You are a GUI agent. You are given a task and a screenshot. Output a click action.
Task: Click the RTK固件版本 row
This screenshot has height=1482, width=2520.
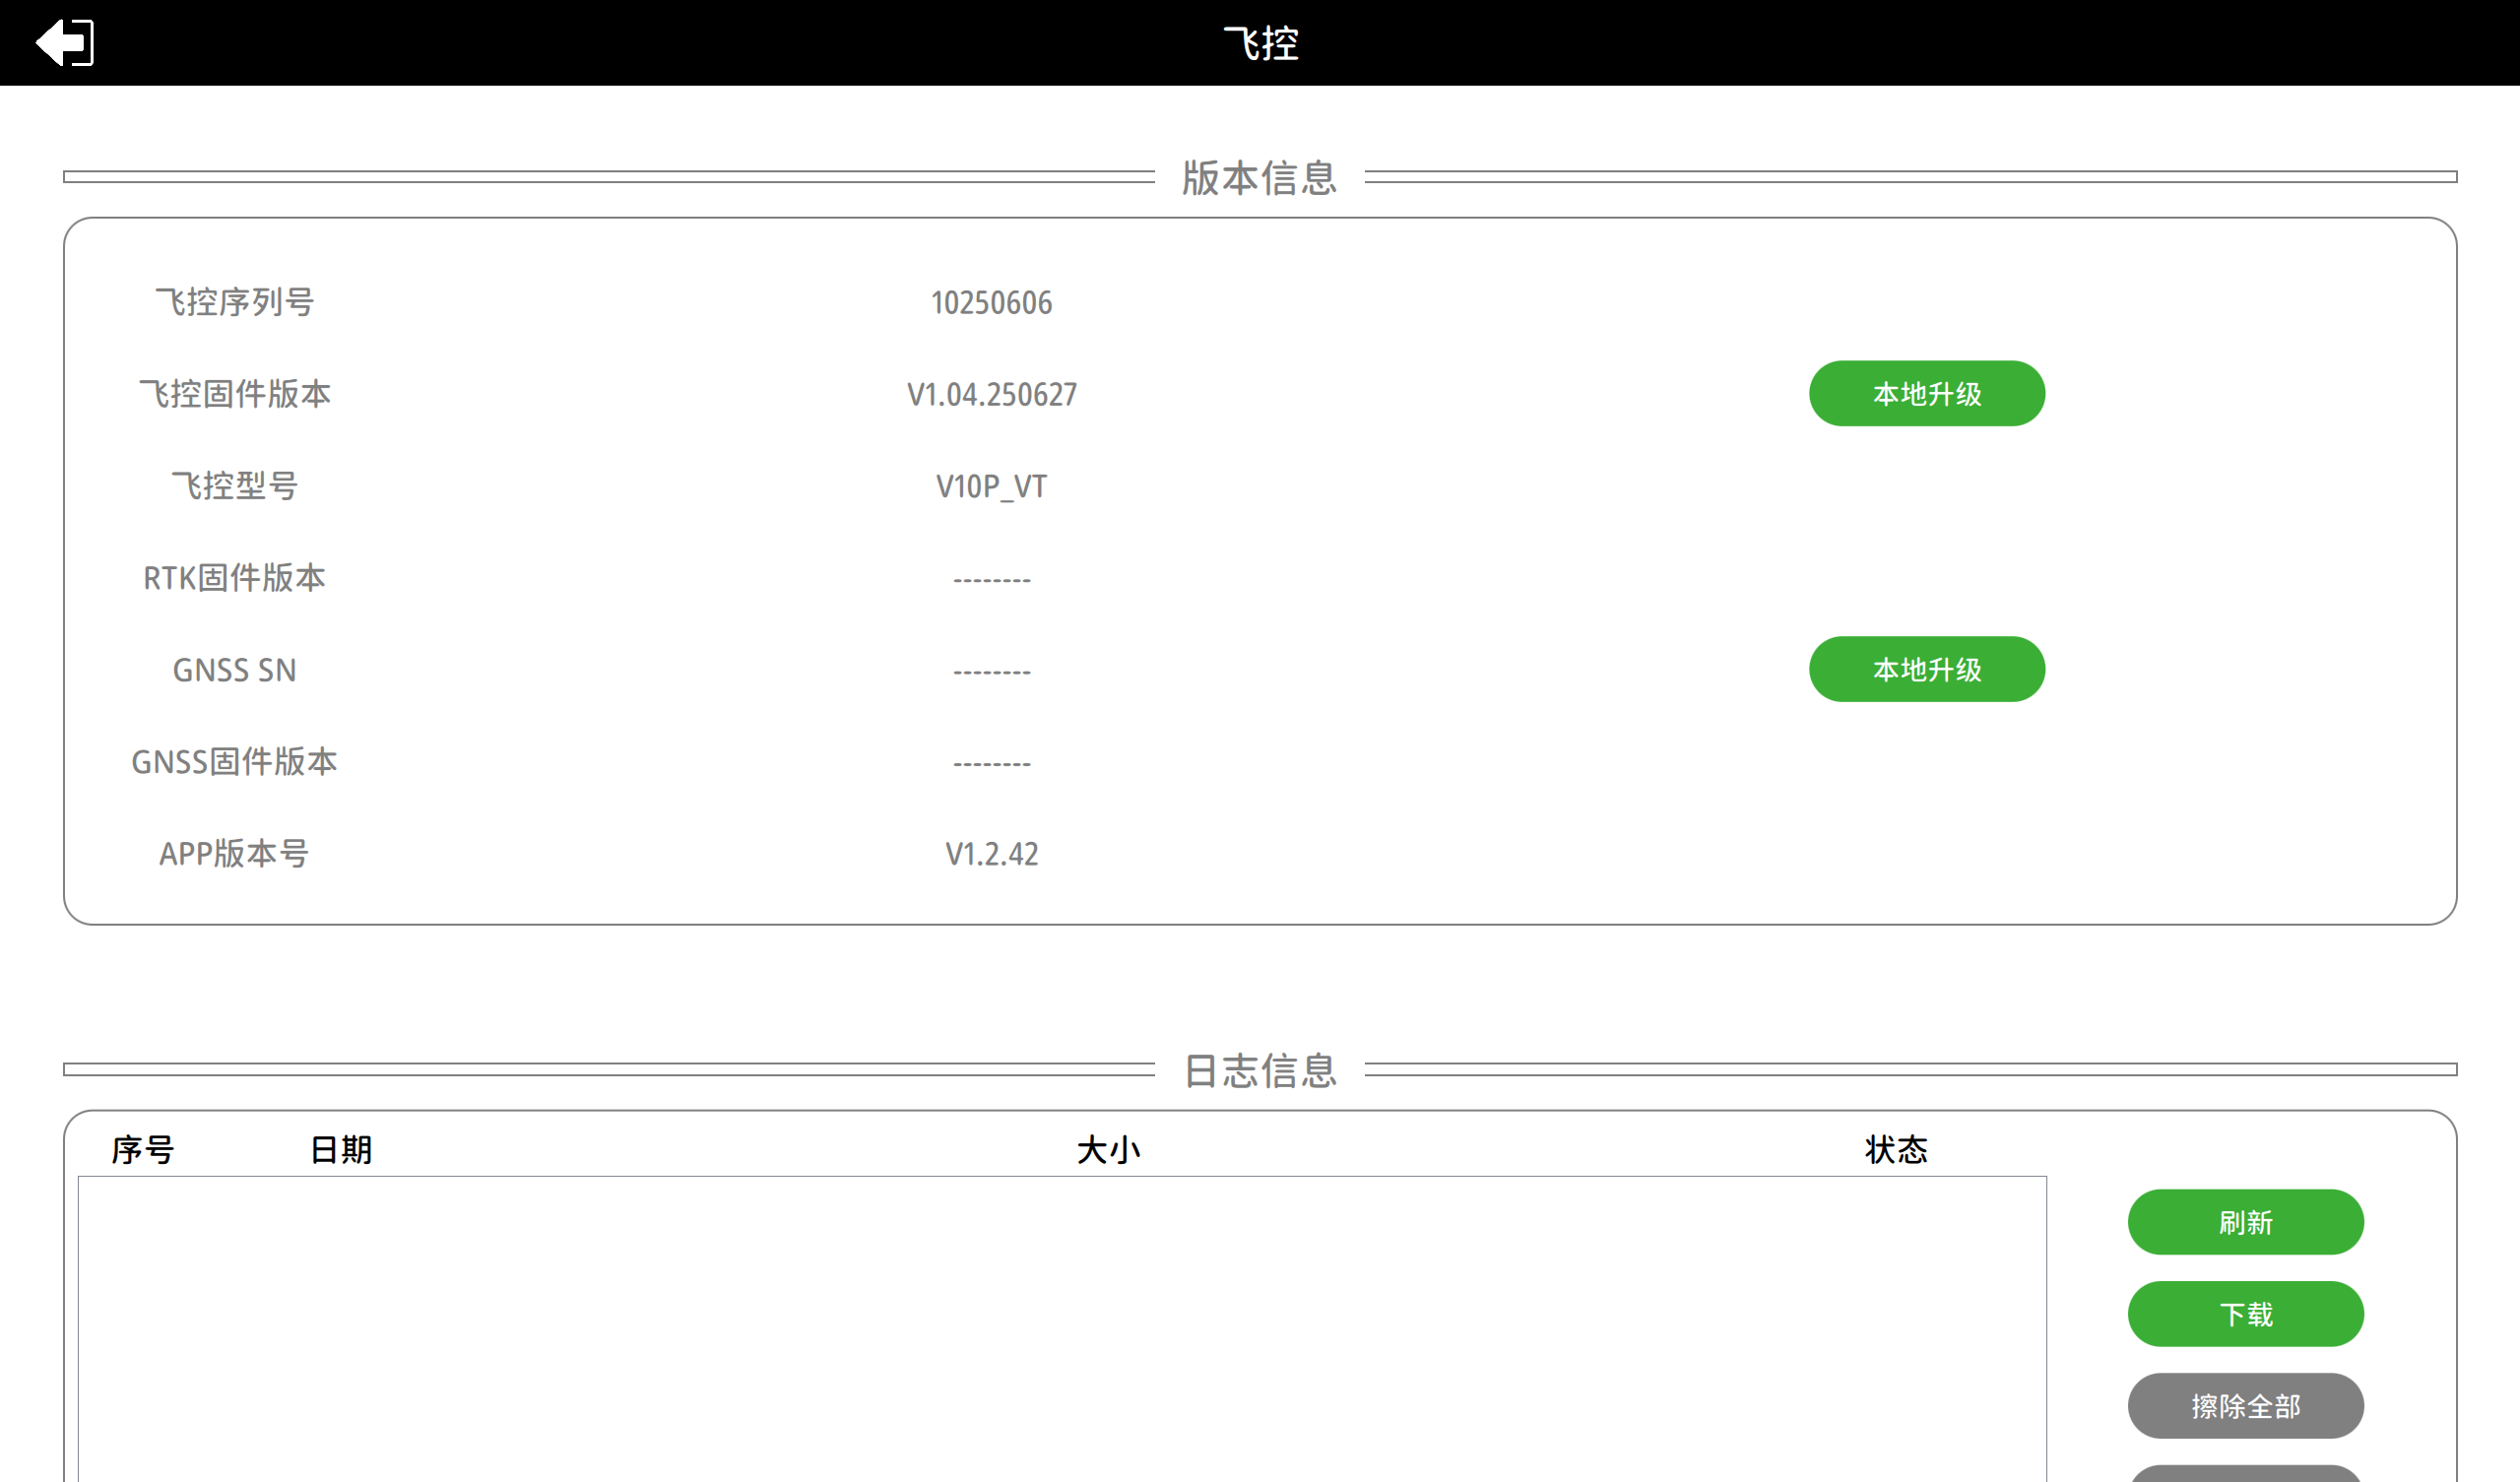[x=234, y=578]
